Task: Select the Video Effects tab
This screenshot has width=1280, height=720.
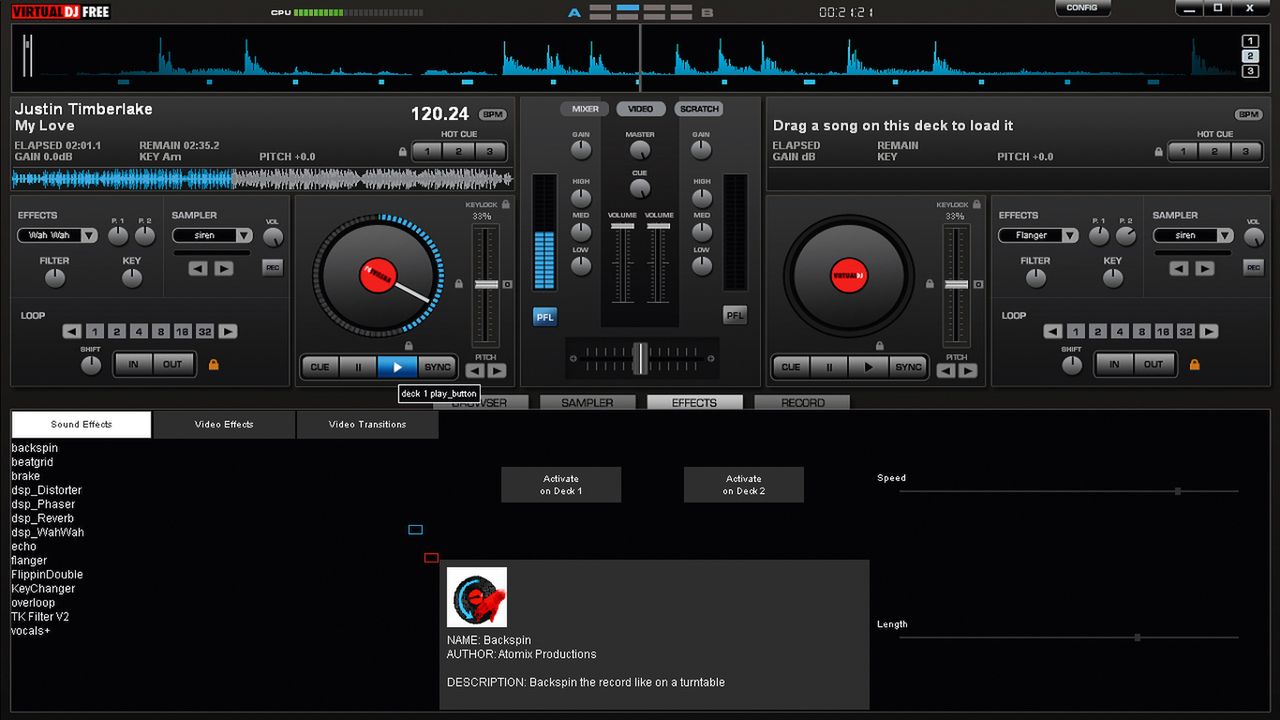Action: 224,424
